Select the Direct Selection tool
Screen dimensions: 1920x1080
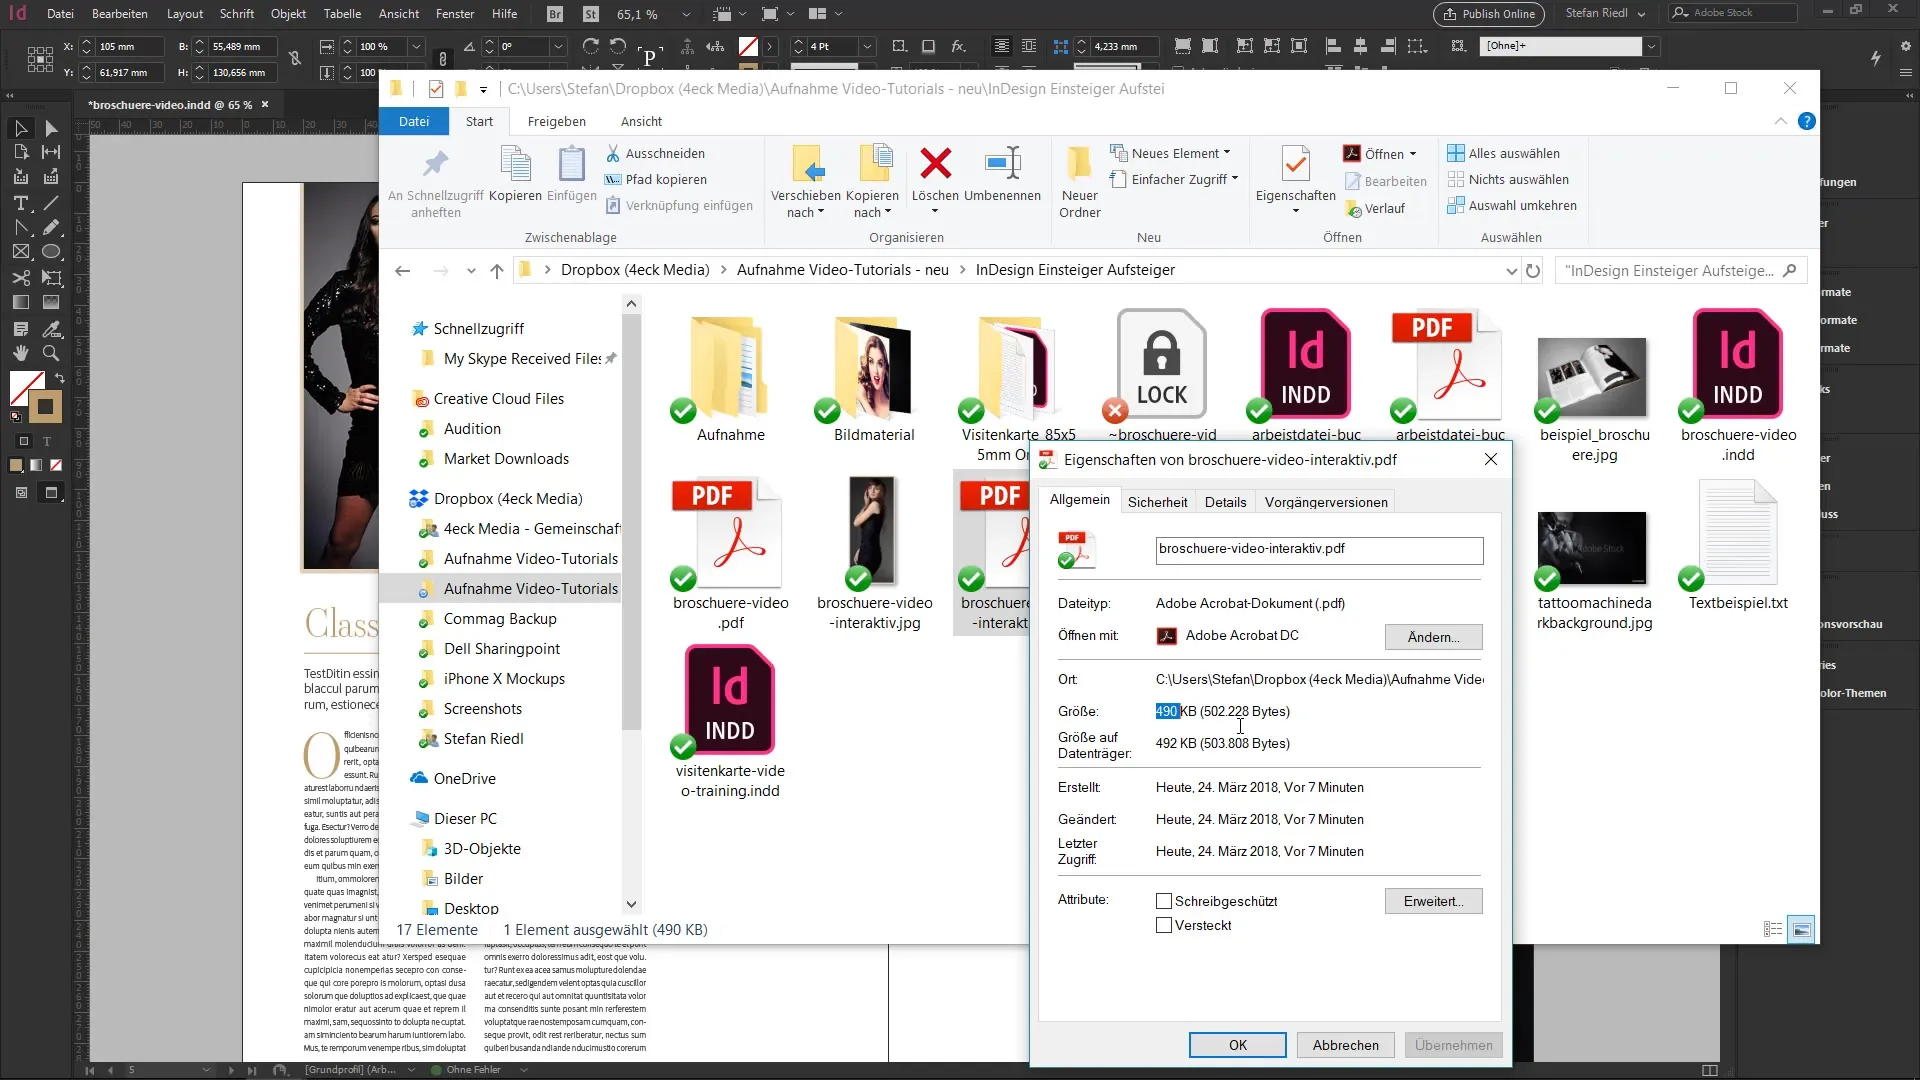pos(51,128)
